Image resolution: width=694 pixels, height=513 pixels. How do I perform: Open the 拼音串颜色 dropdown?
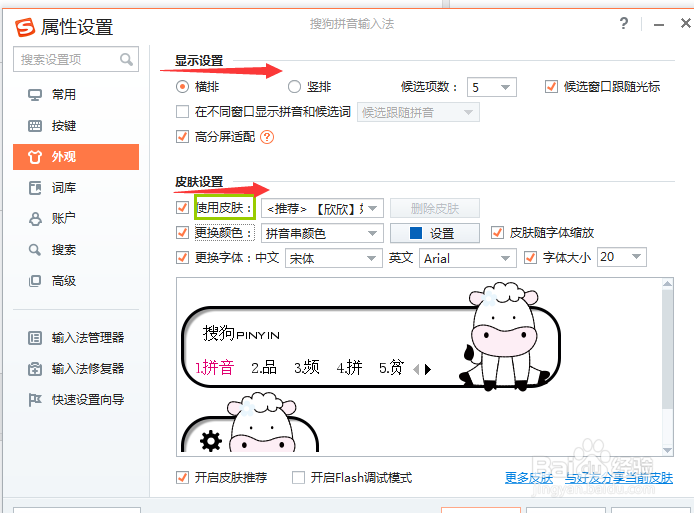[322, 233]
